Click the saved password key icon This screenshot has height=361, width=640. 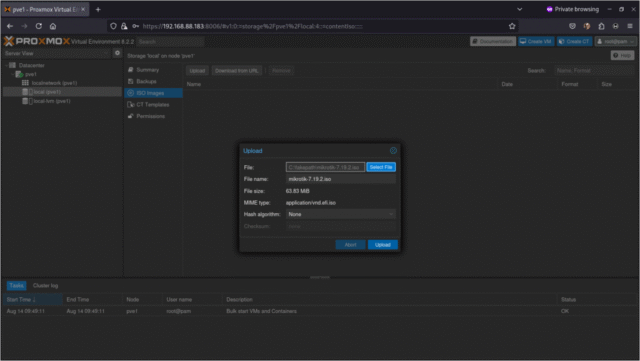[136, 26]
